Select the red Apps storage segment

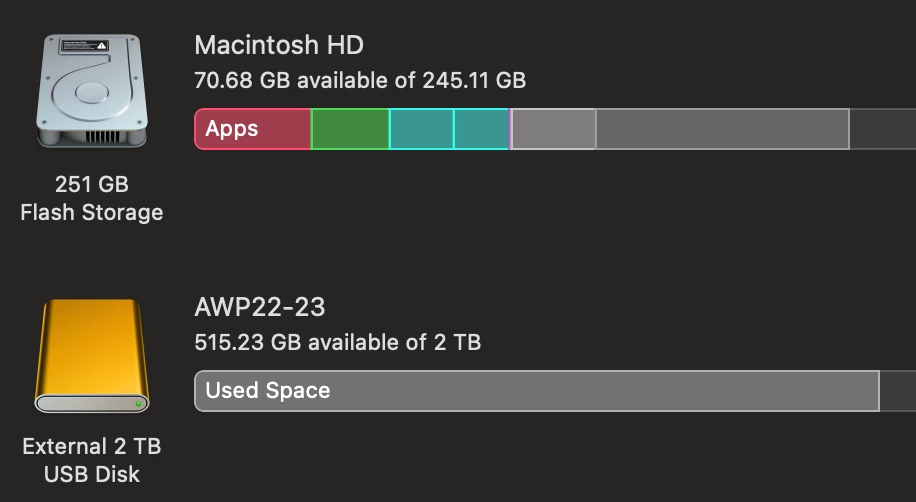pyautogui.click(x=252, y=129)
